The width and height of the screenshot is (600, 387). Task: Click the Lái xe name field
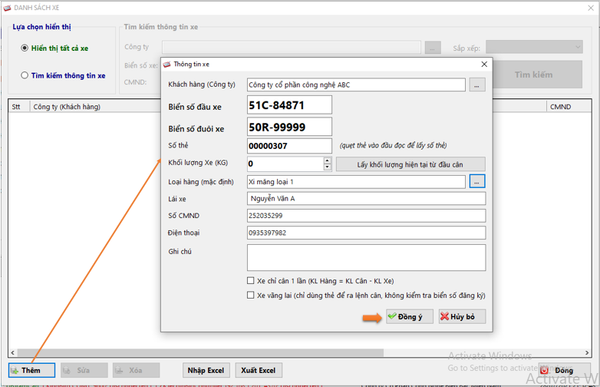pos(366,198)
